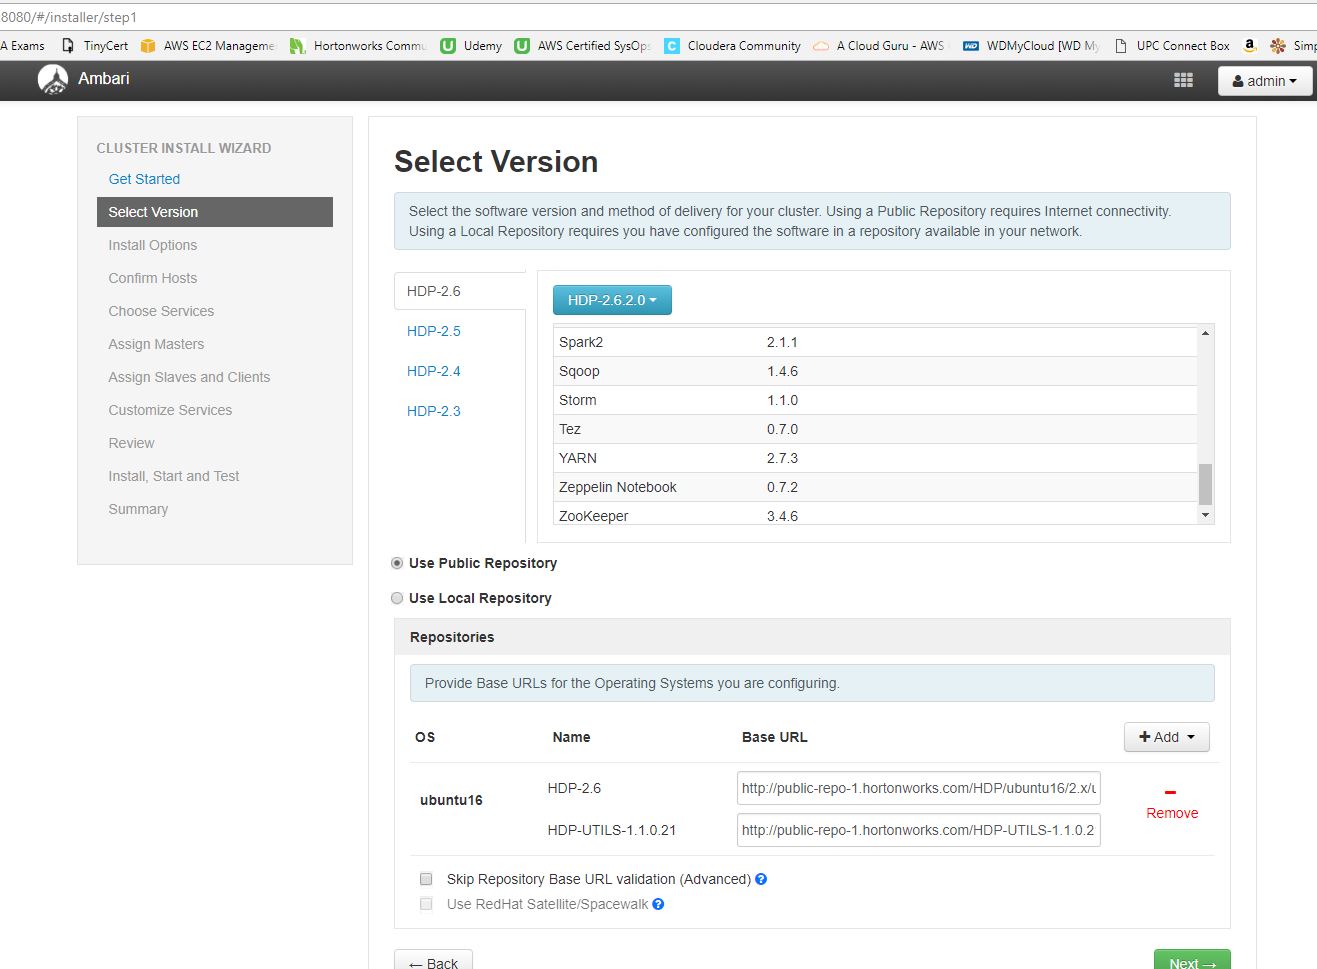Image resolution: width=1317 pixels, height=969 pixels.
Task: Click the help icon next to Skip Repository validation
Action: tap(762, 879)
